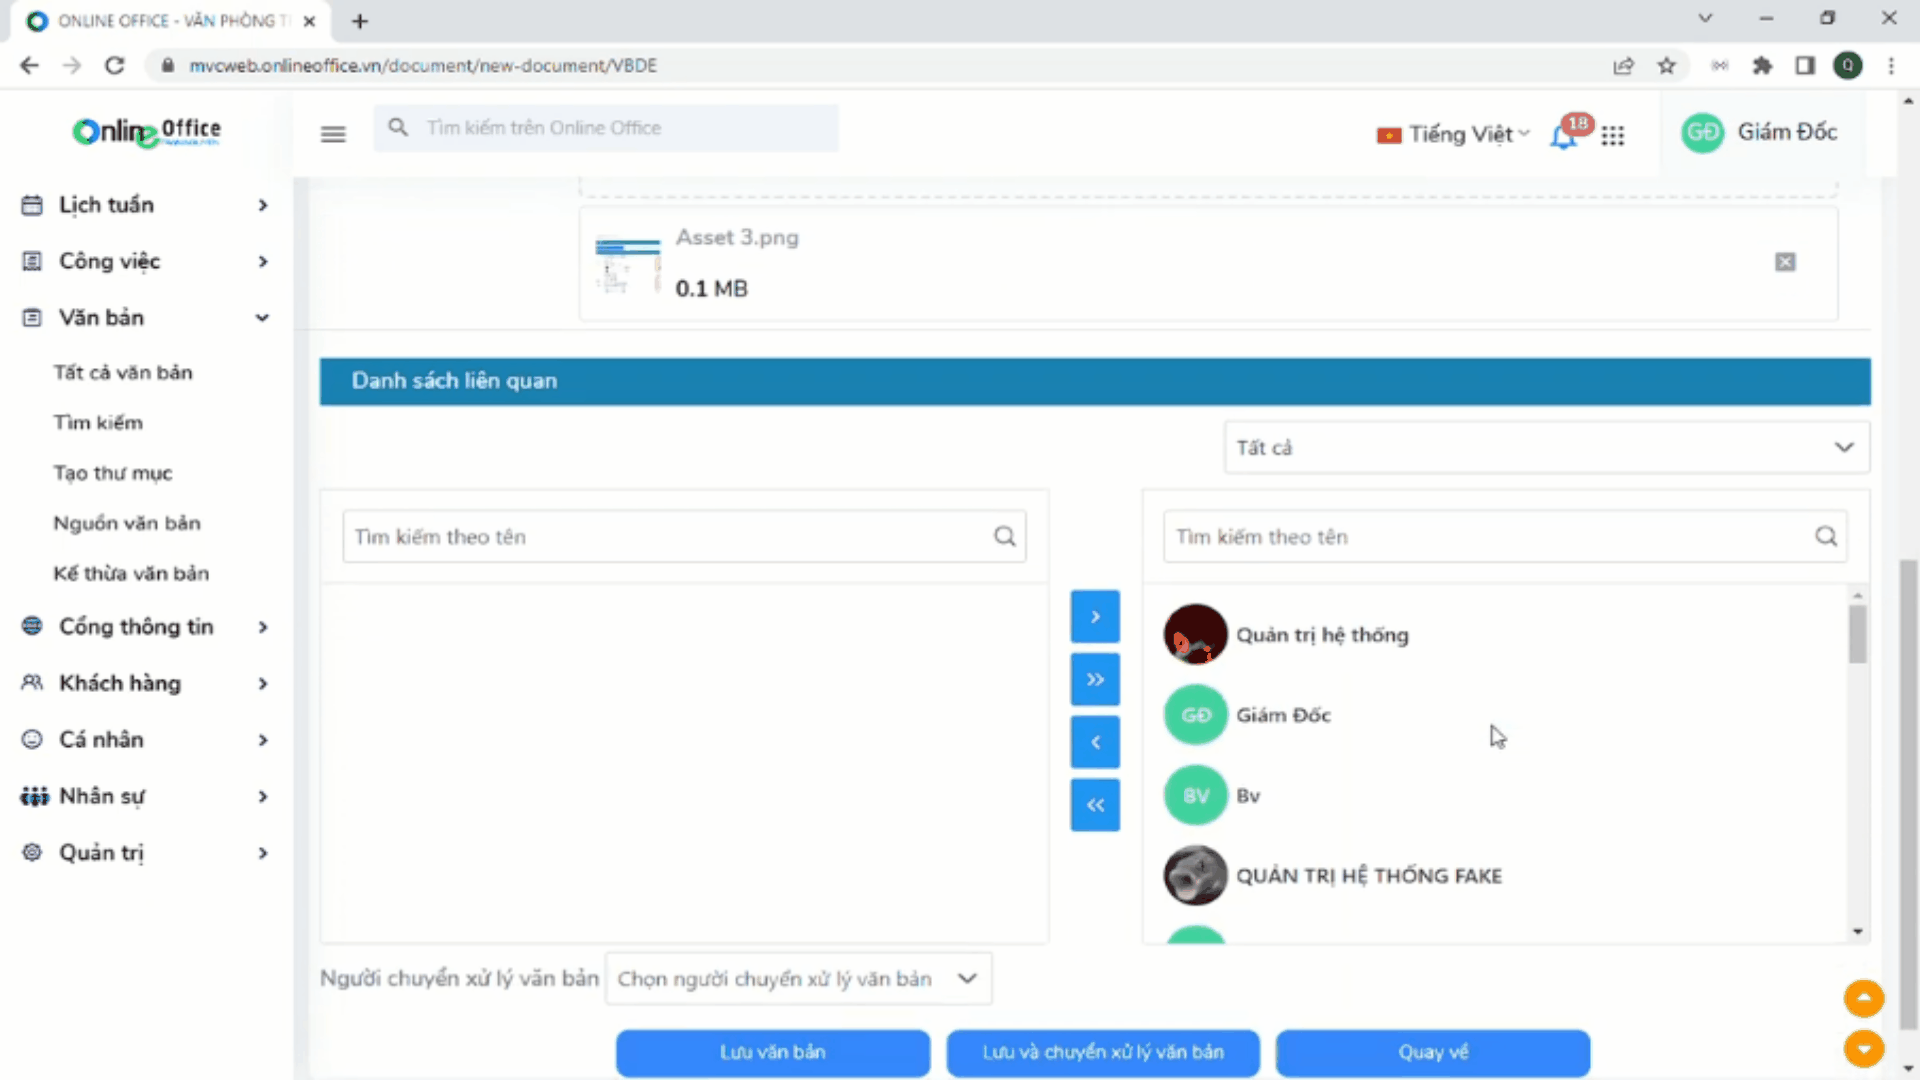
Task: Open Tất cả văn bản submenu item
Action: point(123,372)
